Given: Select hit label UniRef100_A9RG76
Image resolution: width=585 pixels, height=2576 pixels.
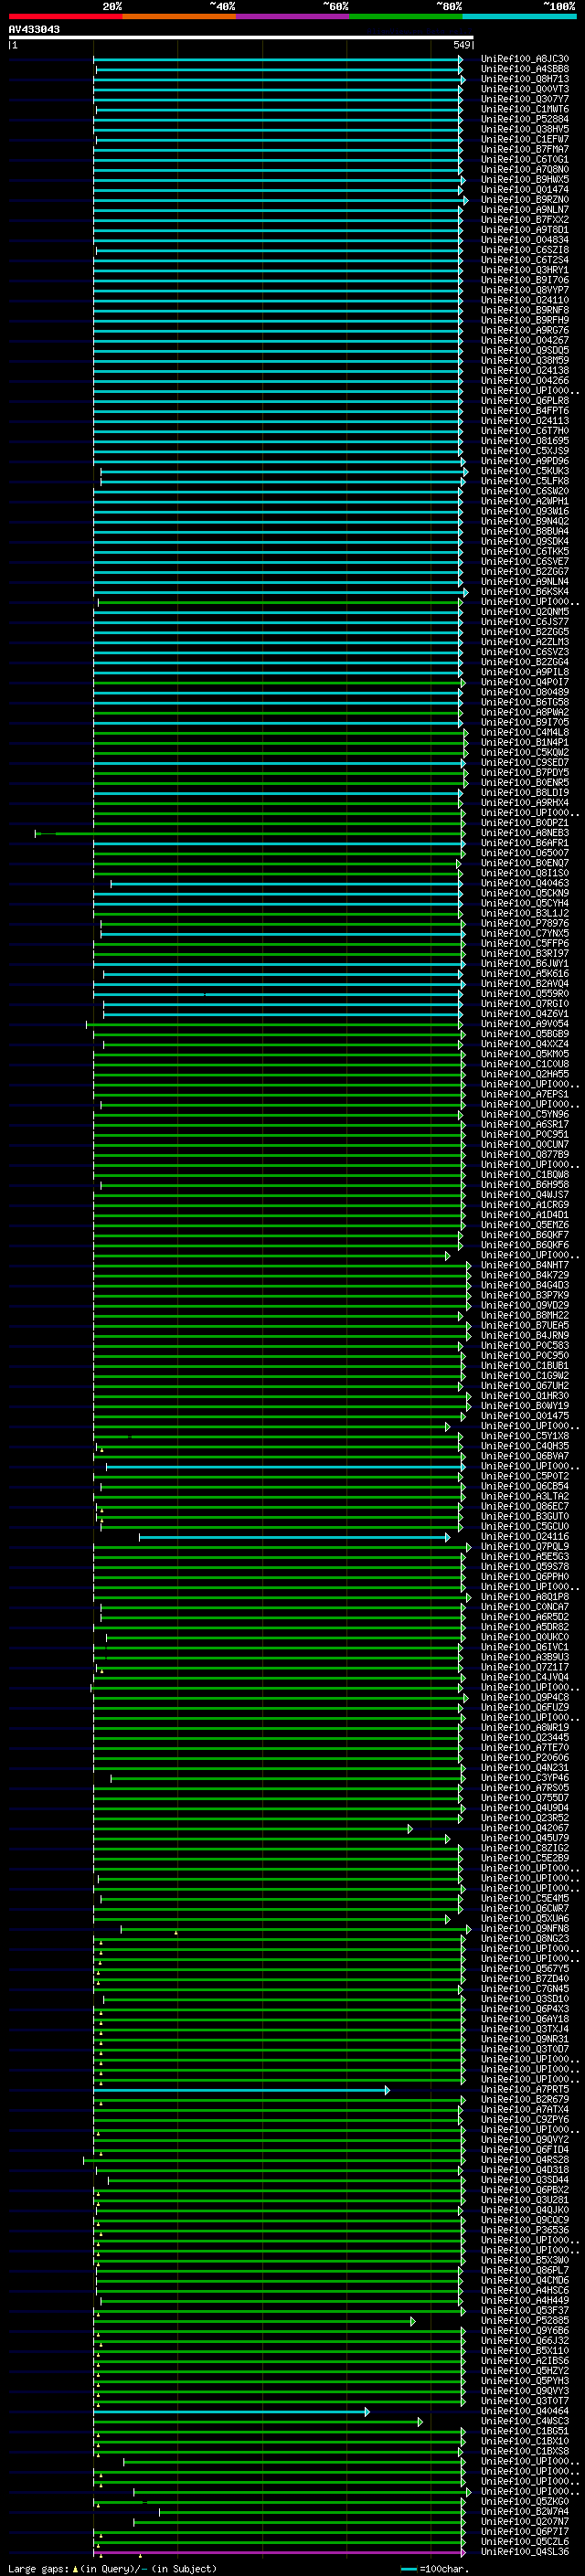Looking at the screenshot, I should 525,330.
